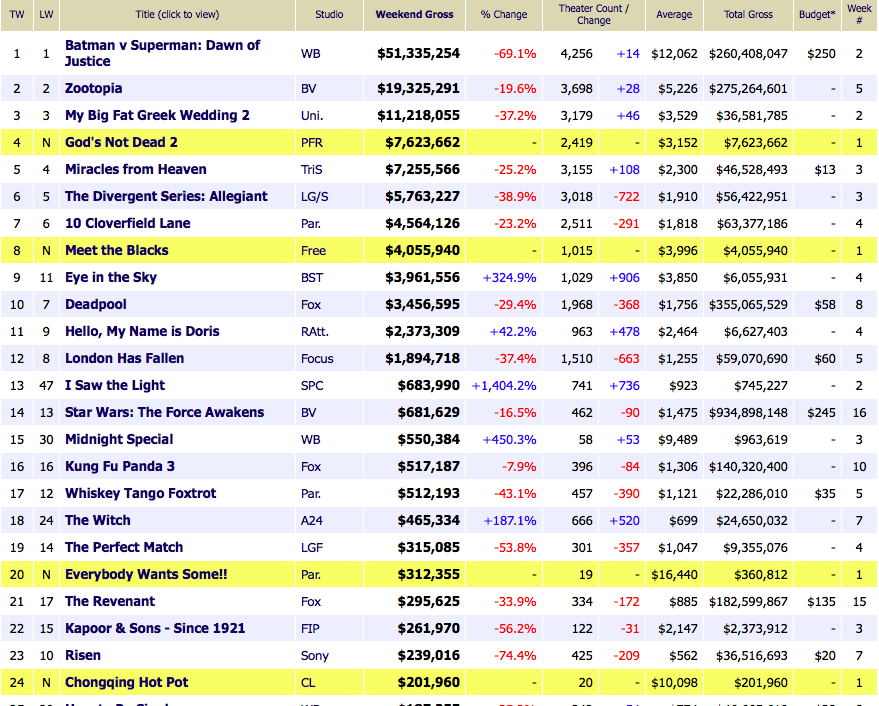Viewport: 879px width, 706px height.
Task: Select Free studio in Meet the Blacks row
Action: 313,251
